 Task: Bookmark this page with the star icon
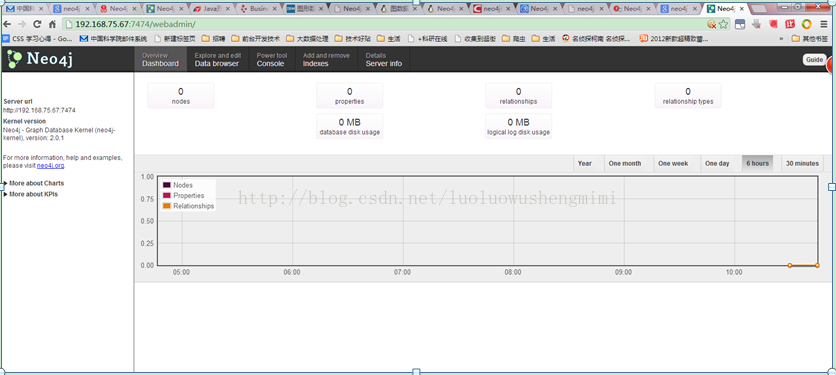coord(723,24)
